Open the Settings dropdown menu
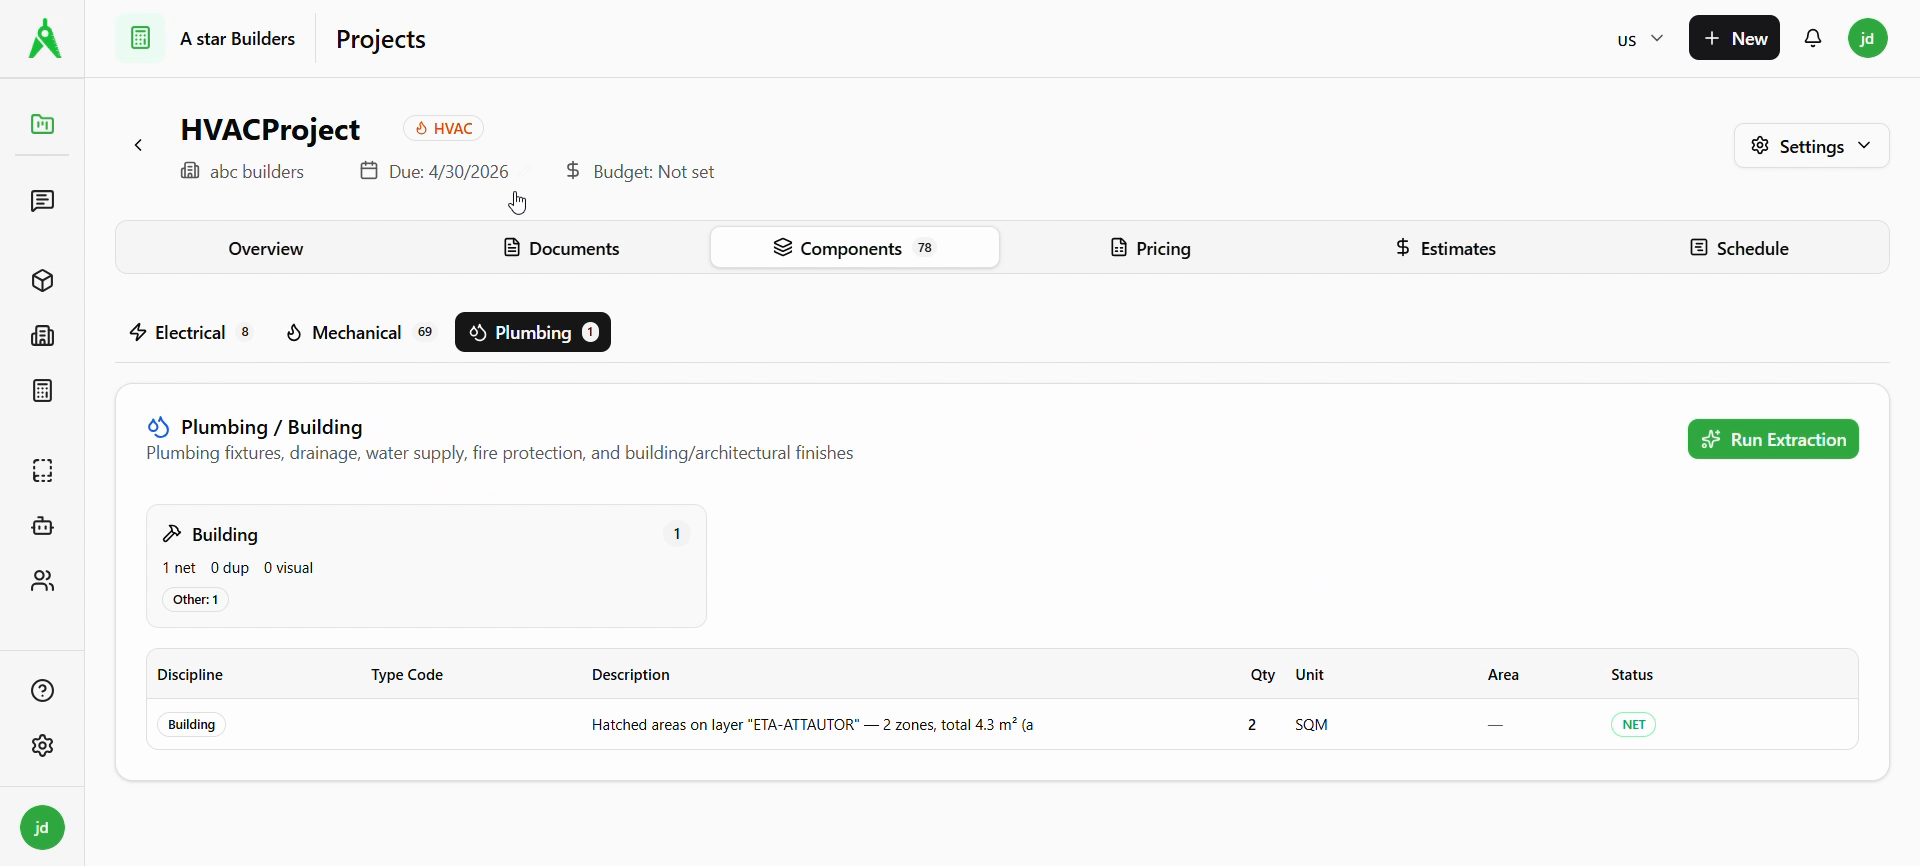This screenshot has height=866, width=1920. click(1811, 146)
